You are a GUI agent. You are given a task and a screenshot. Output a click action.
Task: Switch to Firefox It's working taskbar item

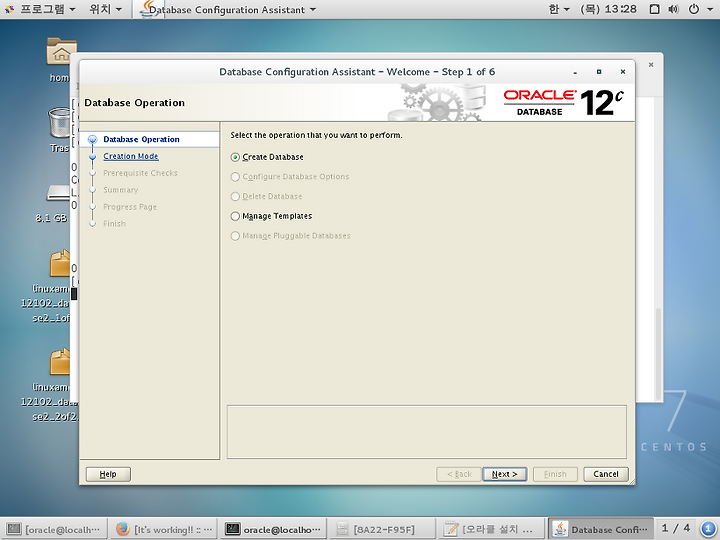pyautogui.click(x=164, y=529)
